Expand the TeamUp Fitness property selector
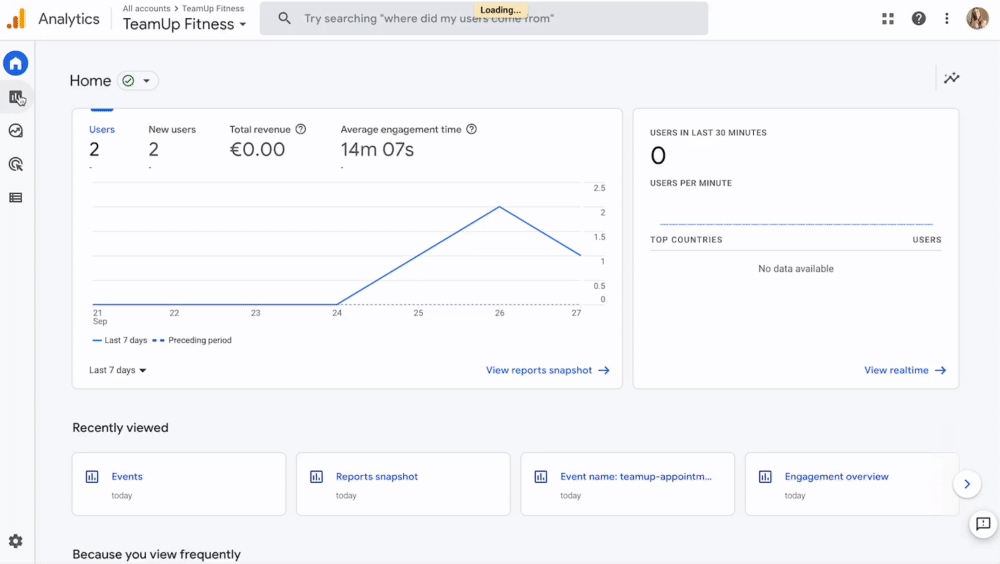This screenshot has height=564, width=1000. (184, 25)
